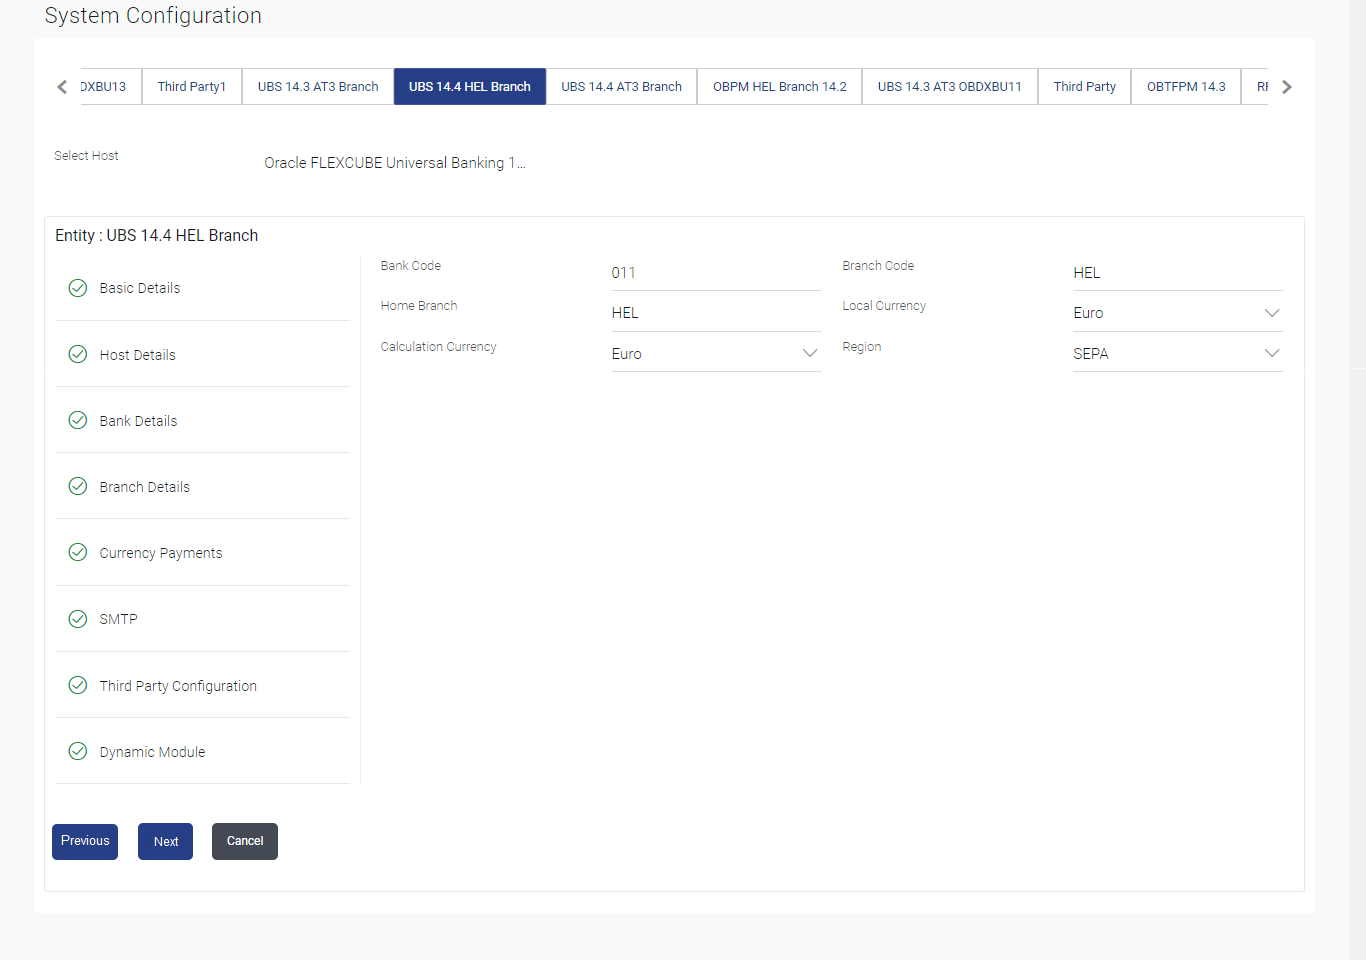The height and width of the screenshot is (960, 1366).
Task: Click the green checkmark beside Basic Details
Action: pos(78,288)
